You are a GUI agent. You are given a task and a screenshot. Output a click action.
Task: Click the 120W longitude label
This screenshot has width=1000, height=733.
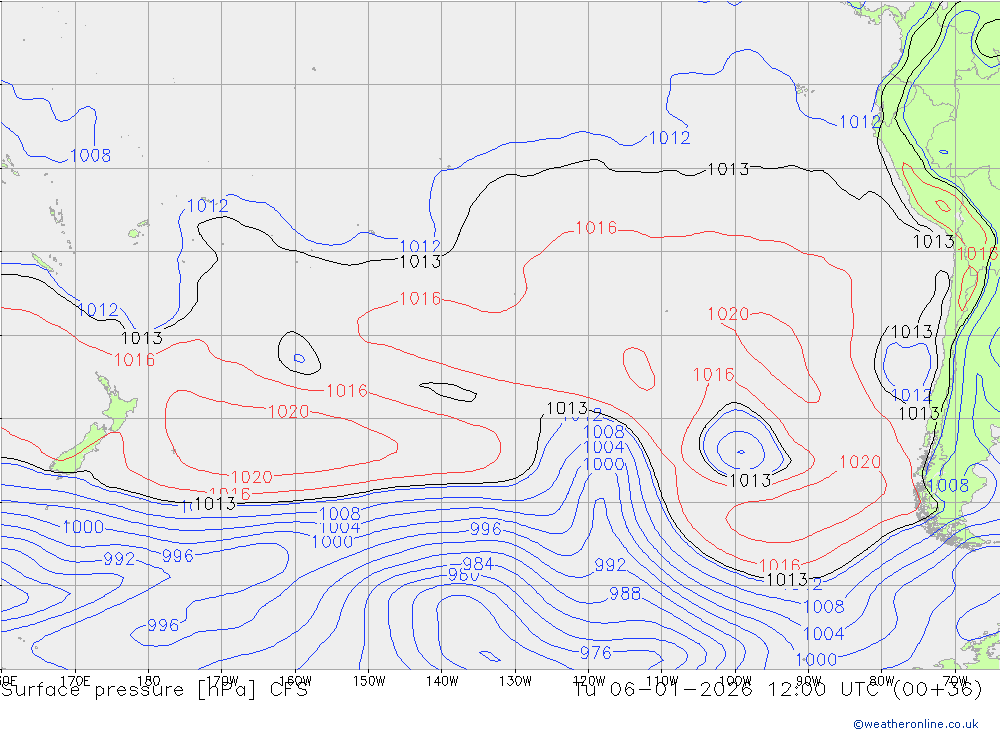(x=589, y=681)
